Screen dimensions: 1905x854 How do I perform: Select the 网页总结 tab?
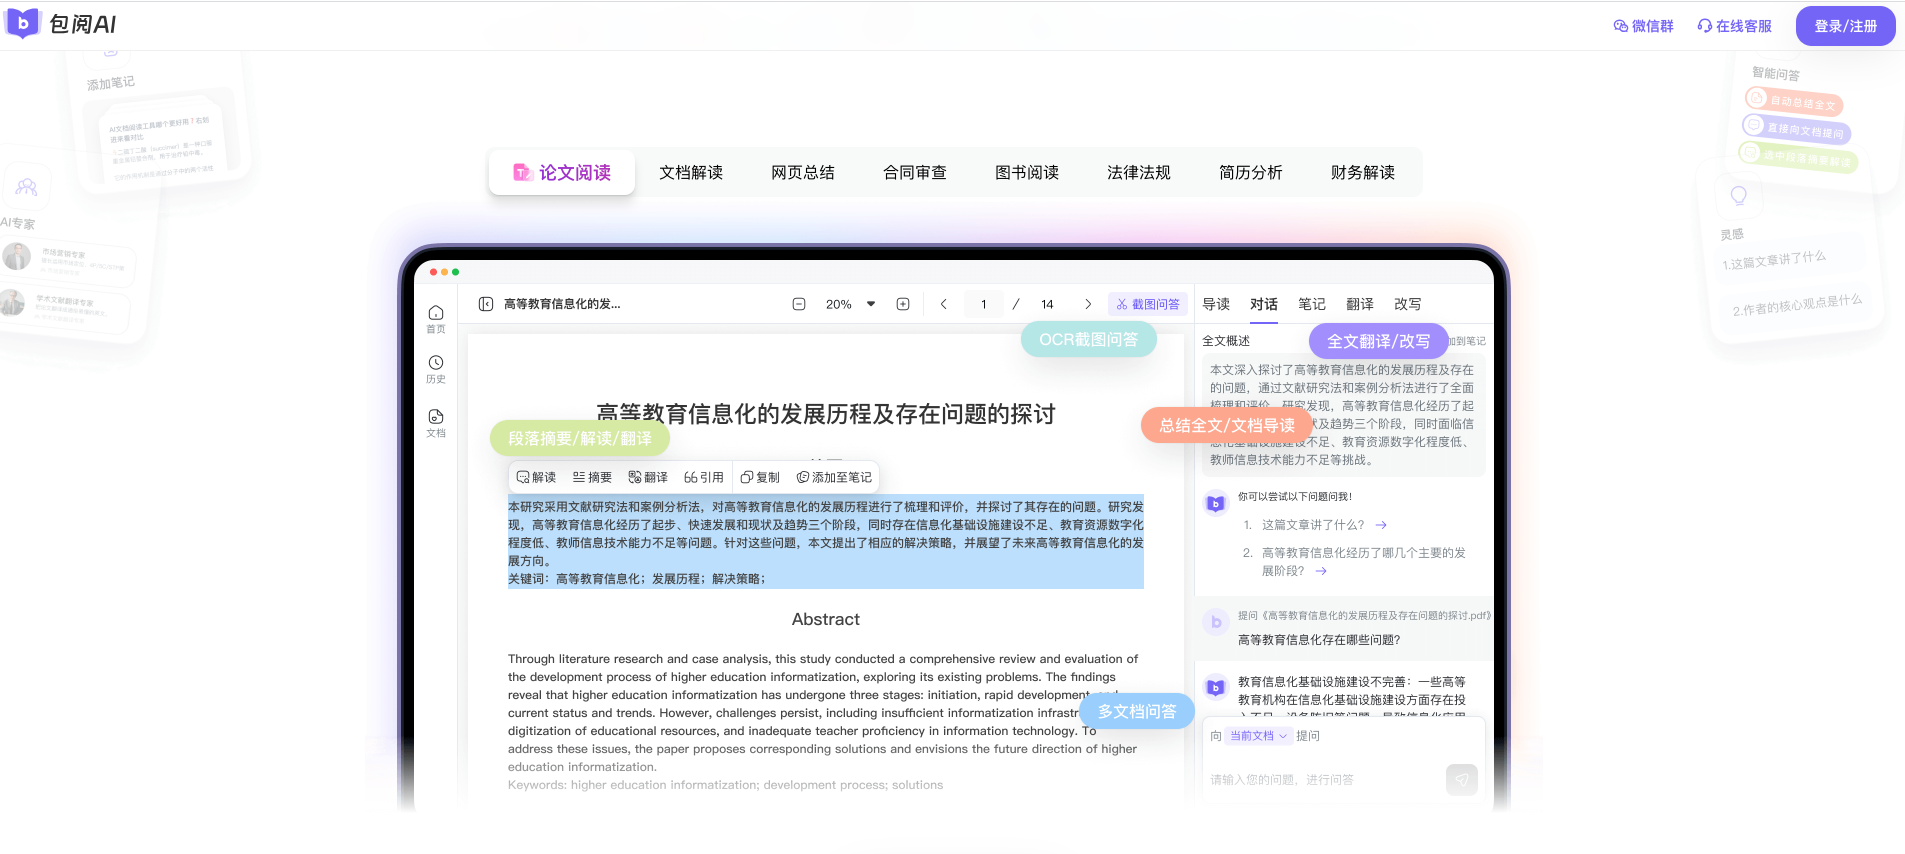803,172
